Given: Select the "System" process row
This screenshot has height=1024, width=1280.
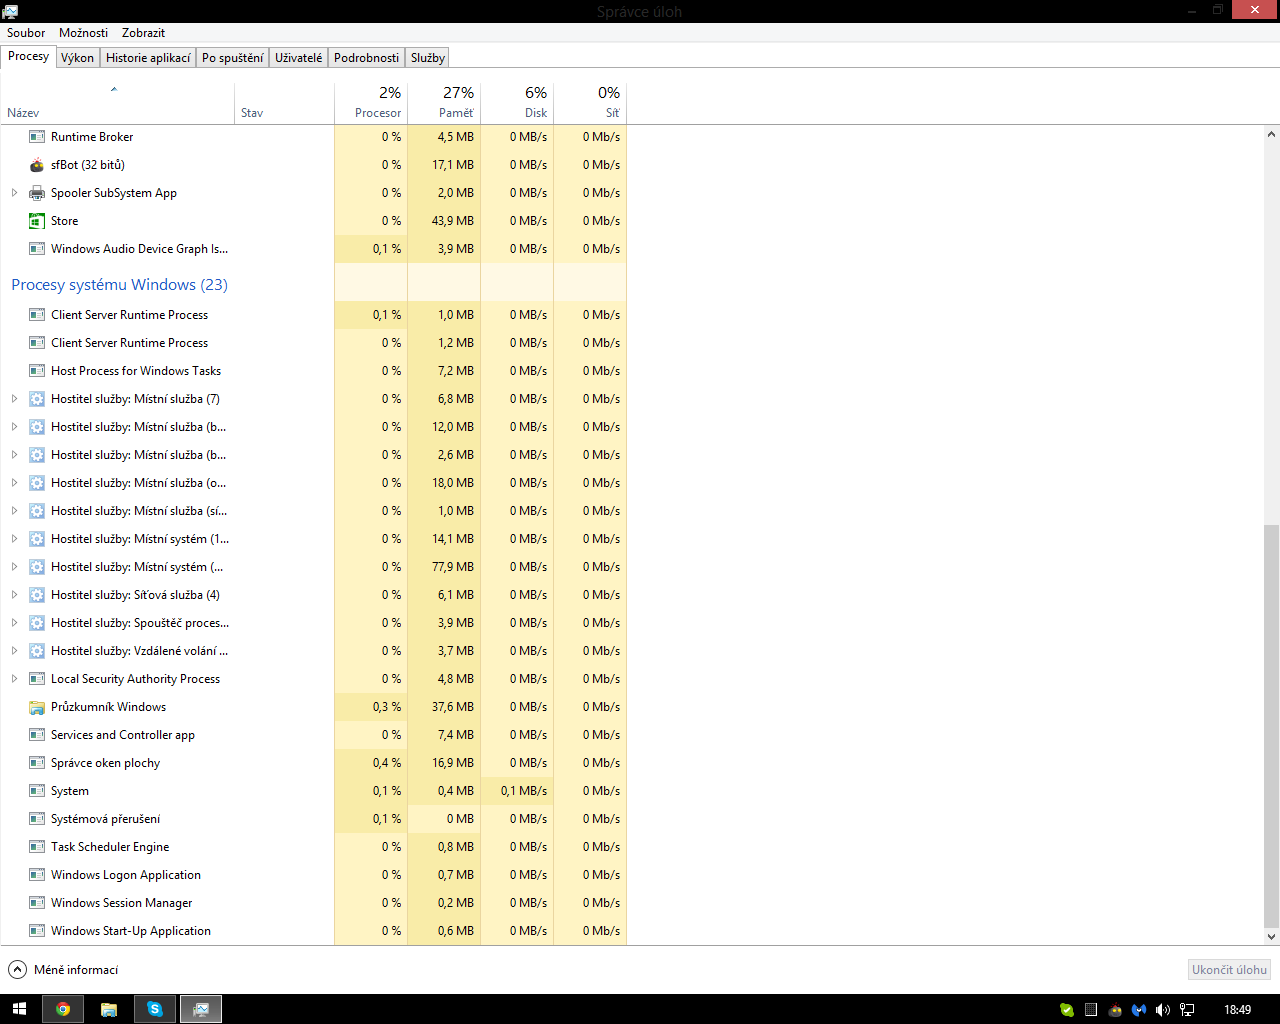Looking at the screenshot, I should click(314, 791).
